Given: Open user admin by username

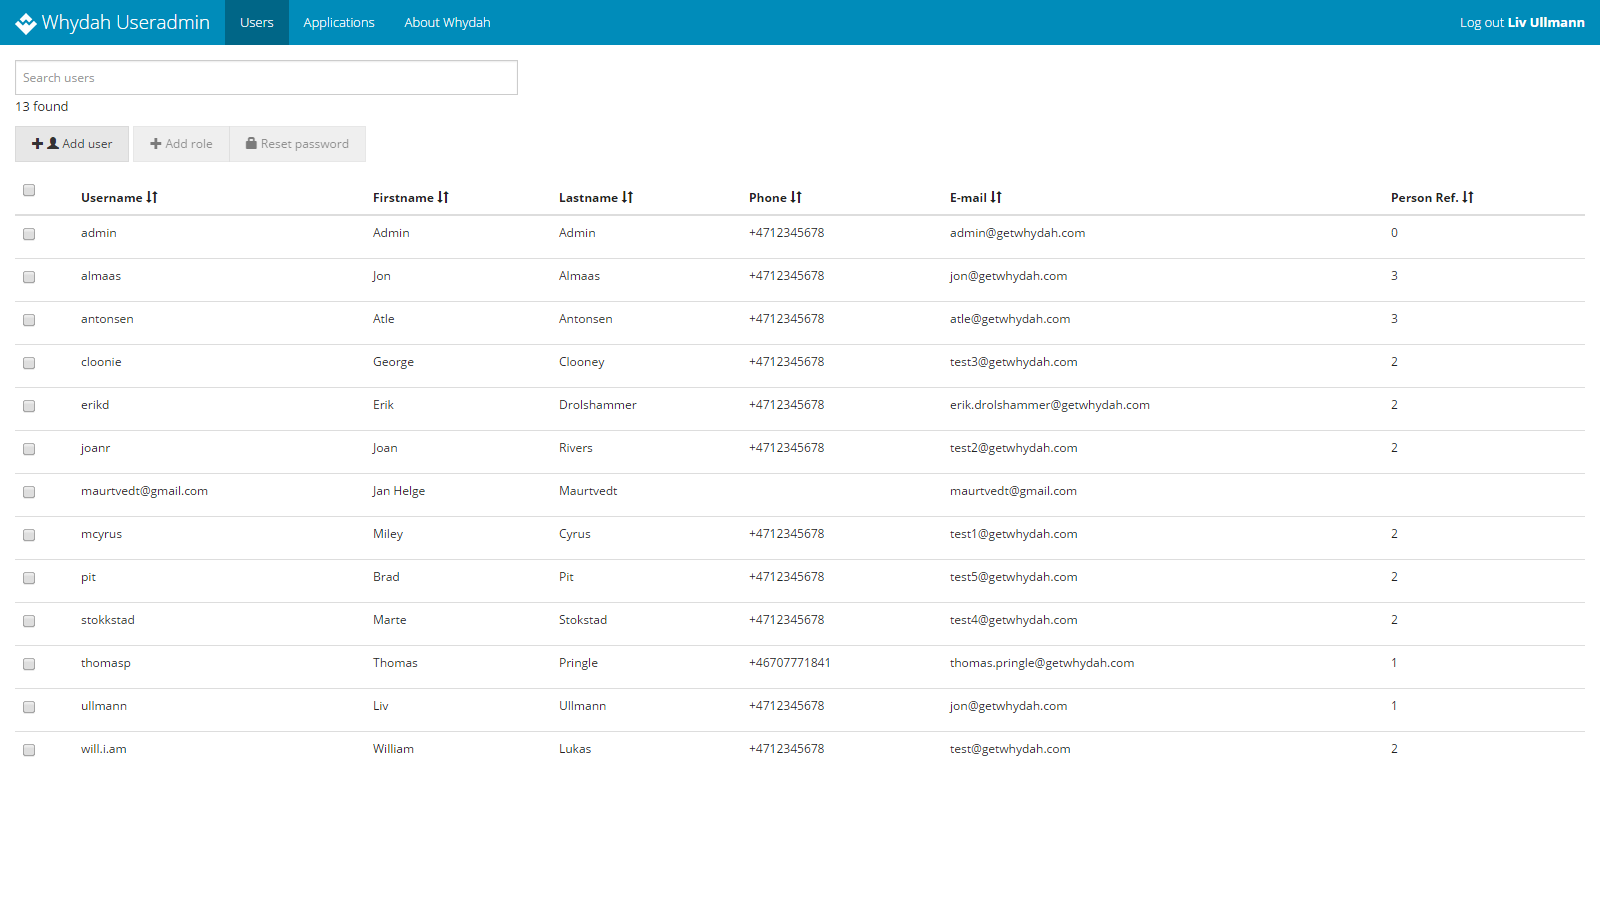Looking at the screenshot, I should pyautogui.click(x=99, y=233).
